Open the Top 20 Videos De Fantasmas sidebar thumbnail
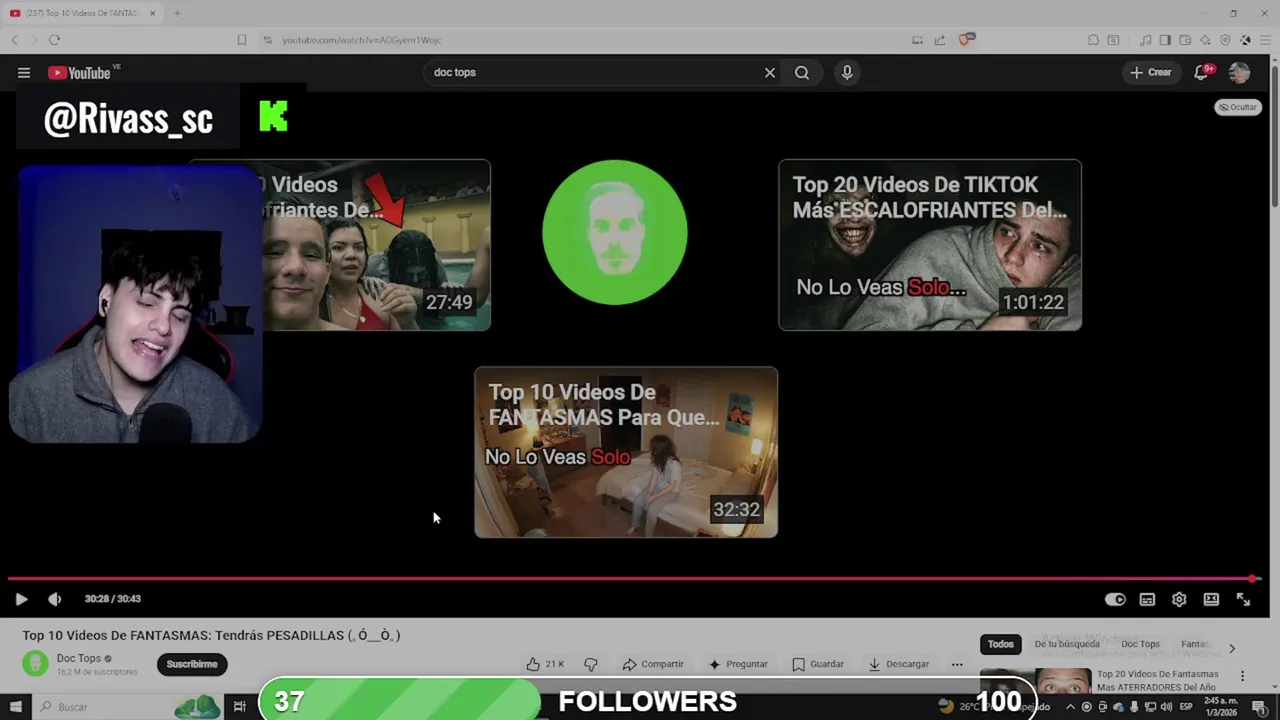1280x720 pixels. (1035, 680)
